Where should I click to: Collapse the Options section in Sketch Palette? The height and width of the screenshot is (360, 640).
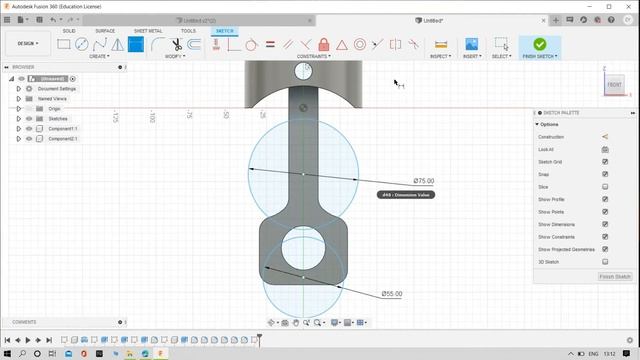tap(537, 124)
